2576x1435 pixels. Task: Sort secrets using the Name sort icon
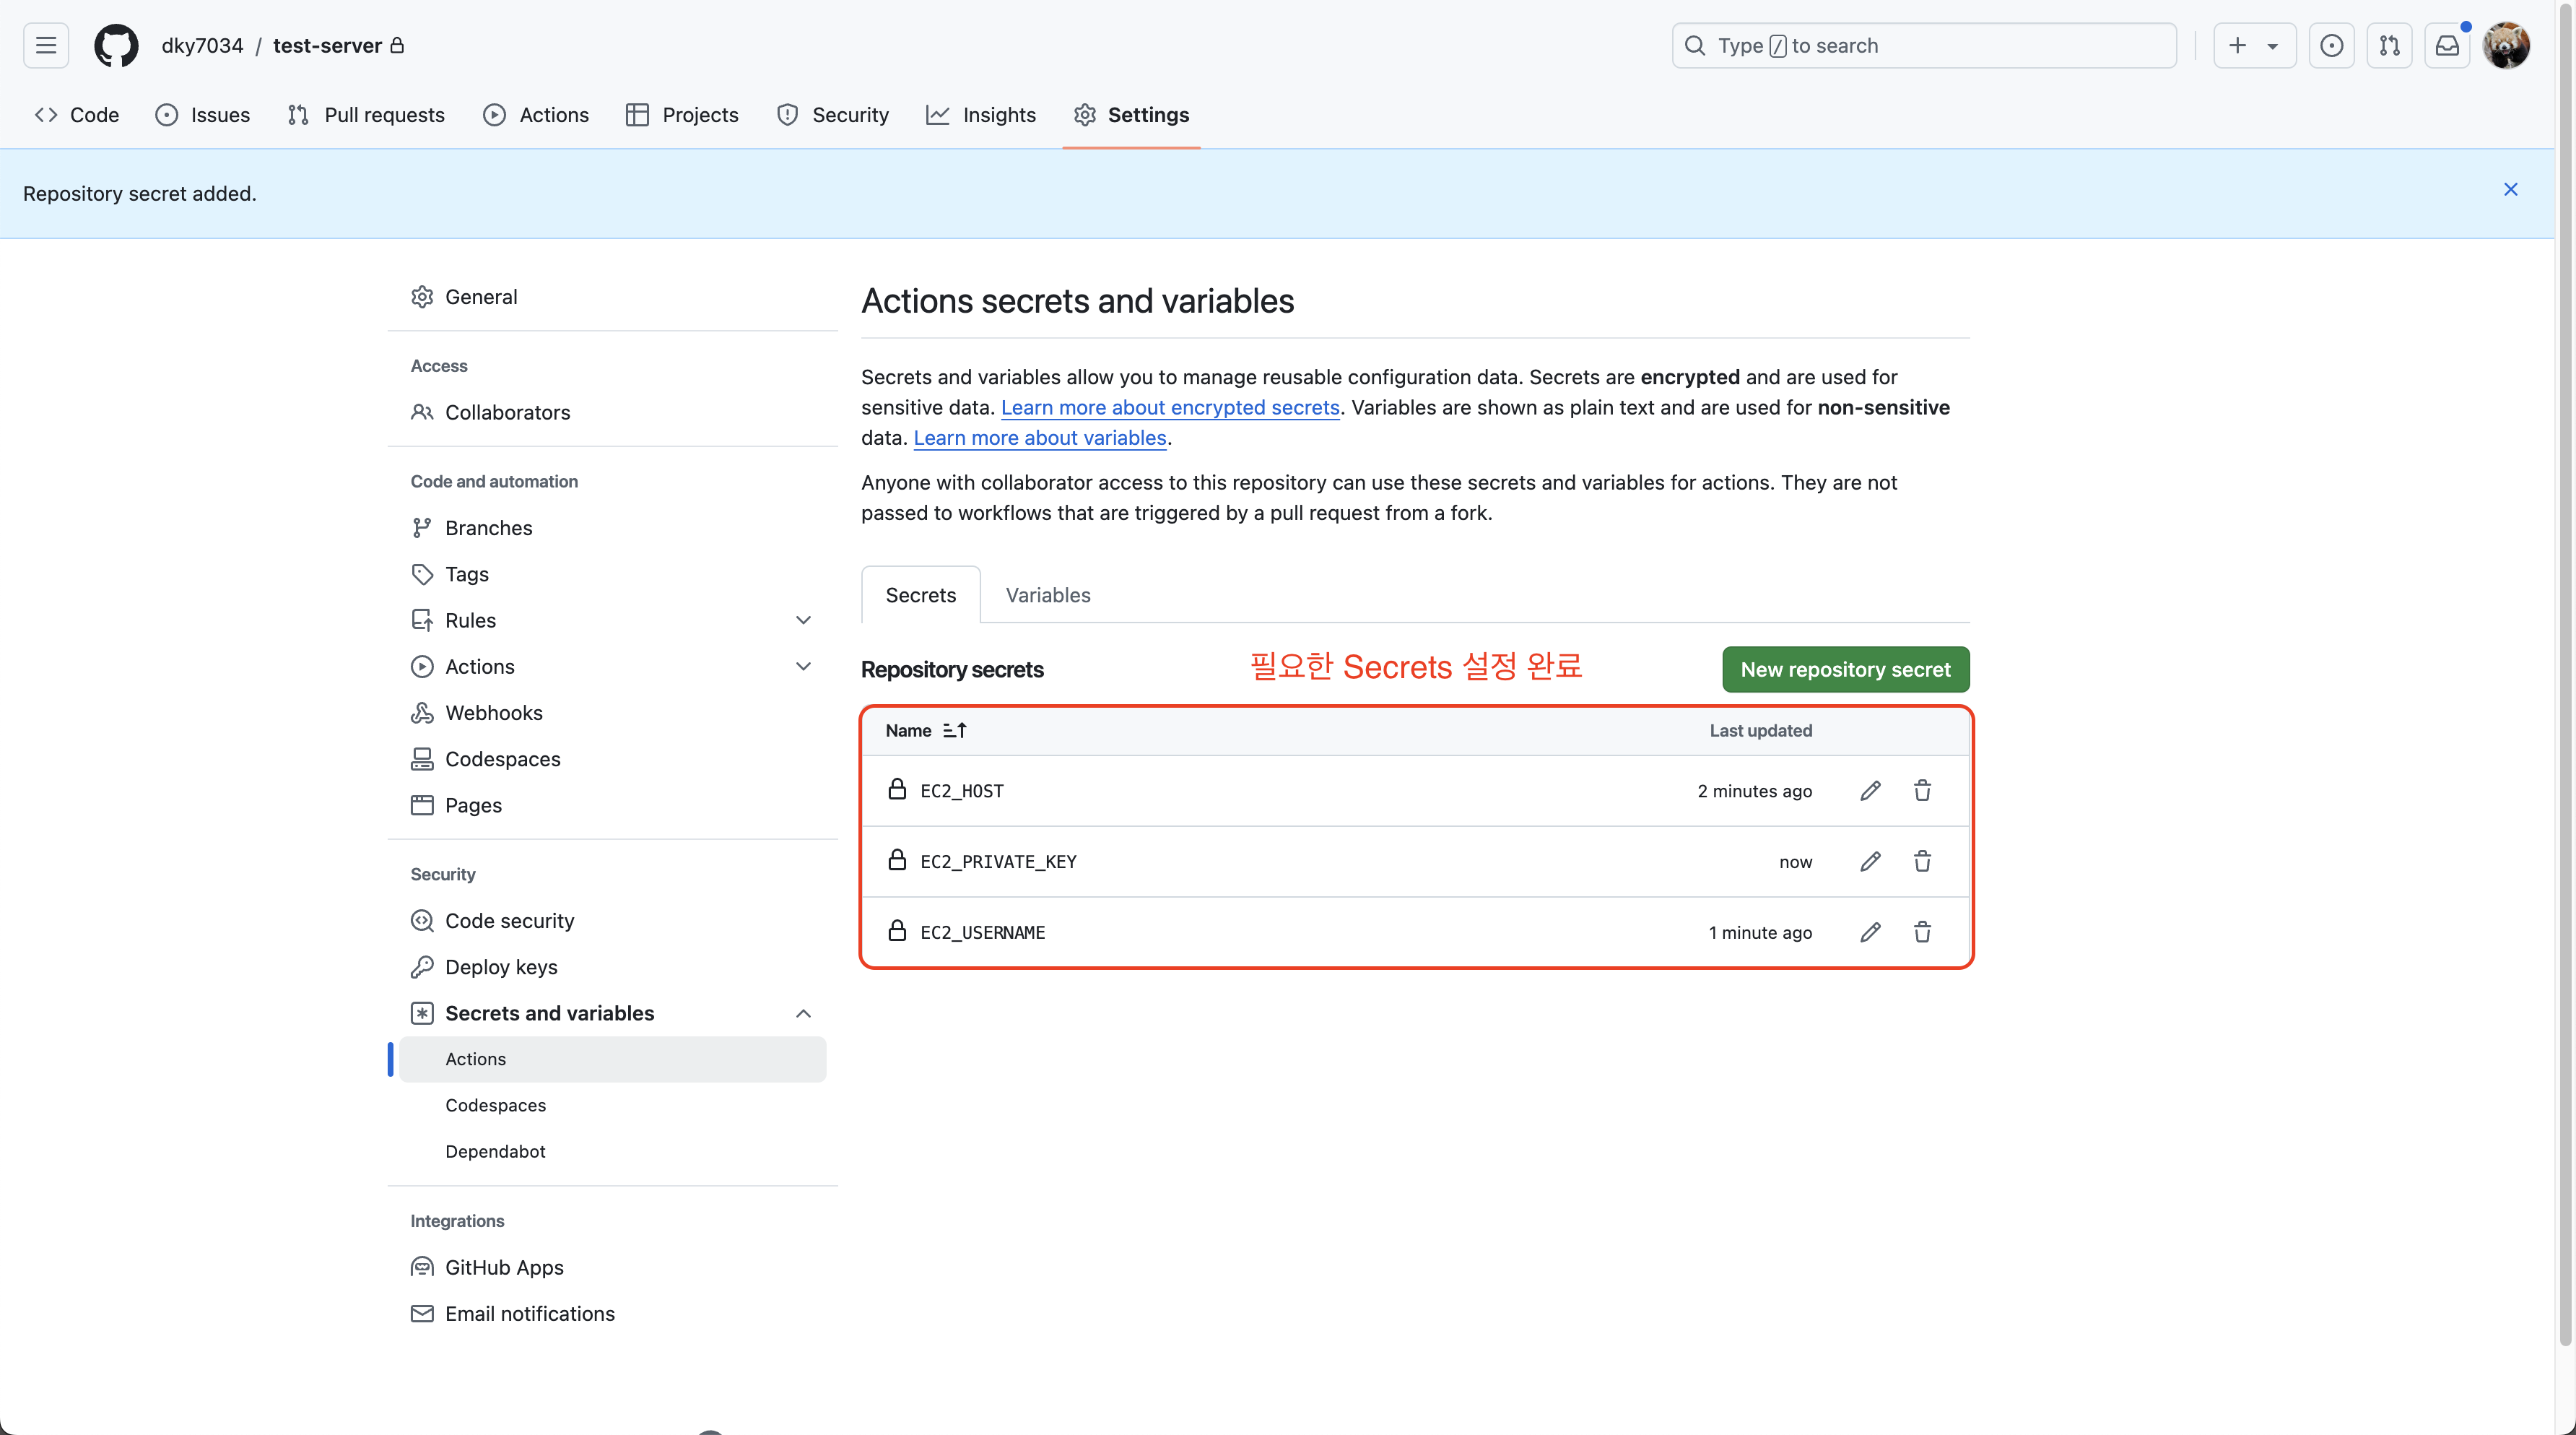pos(953,730)
